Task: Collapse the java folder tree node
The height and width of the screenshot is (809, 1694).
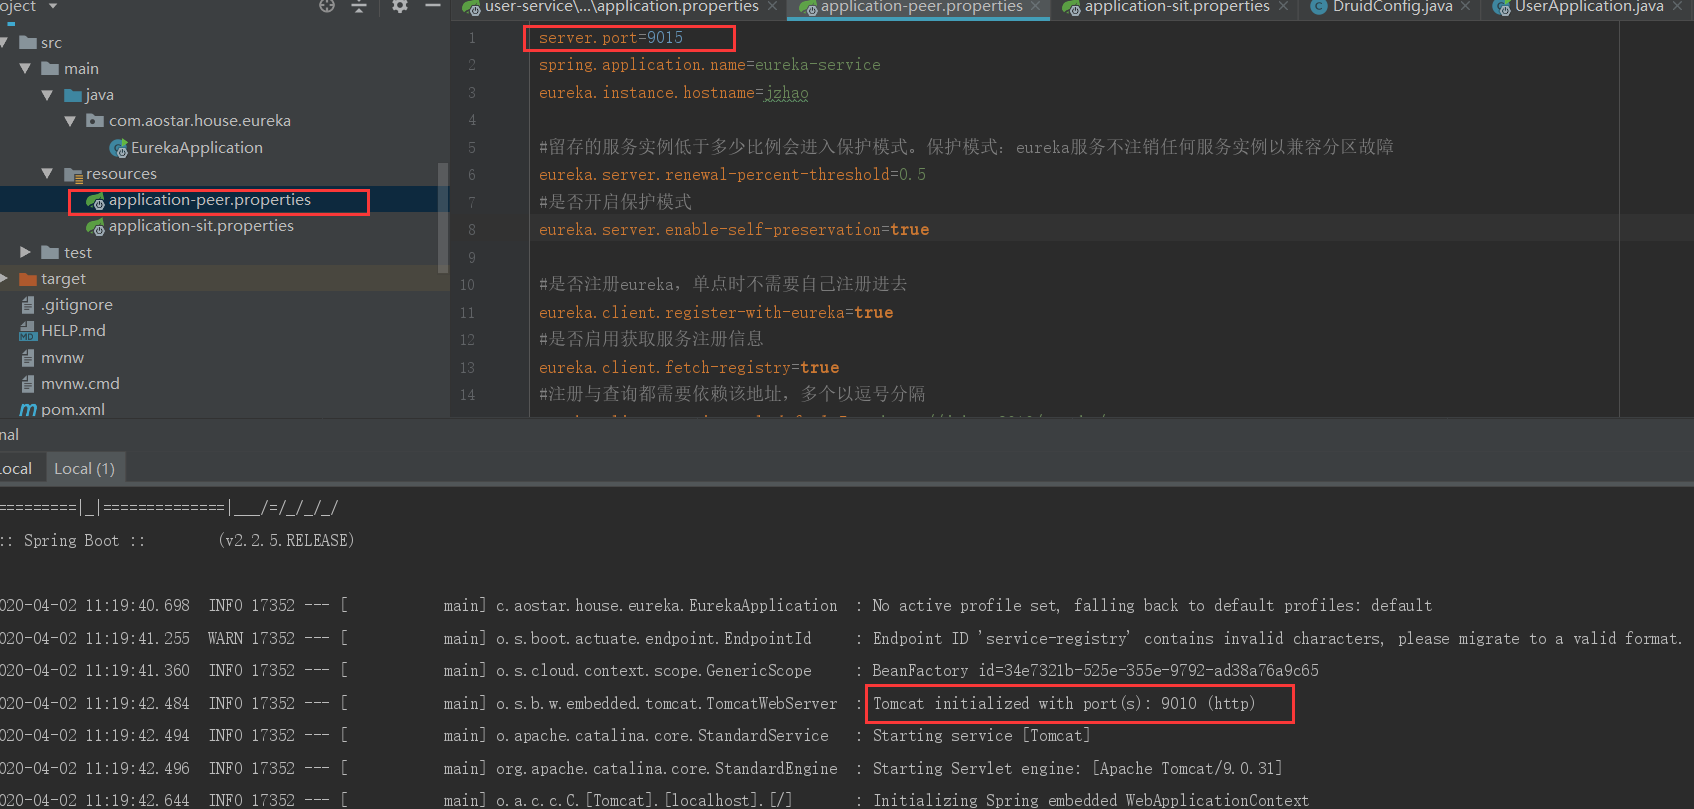Action: click(x=47, y=95)
